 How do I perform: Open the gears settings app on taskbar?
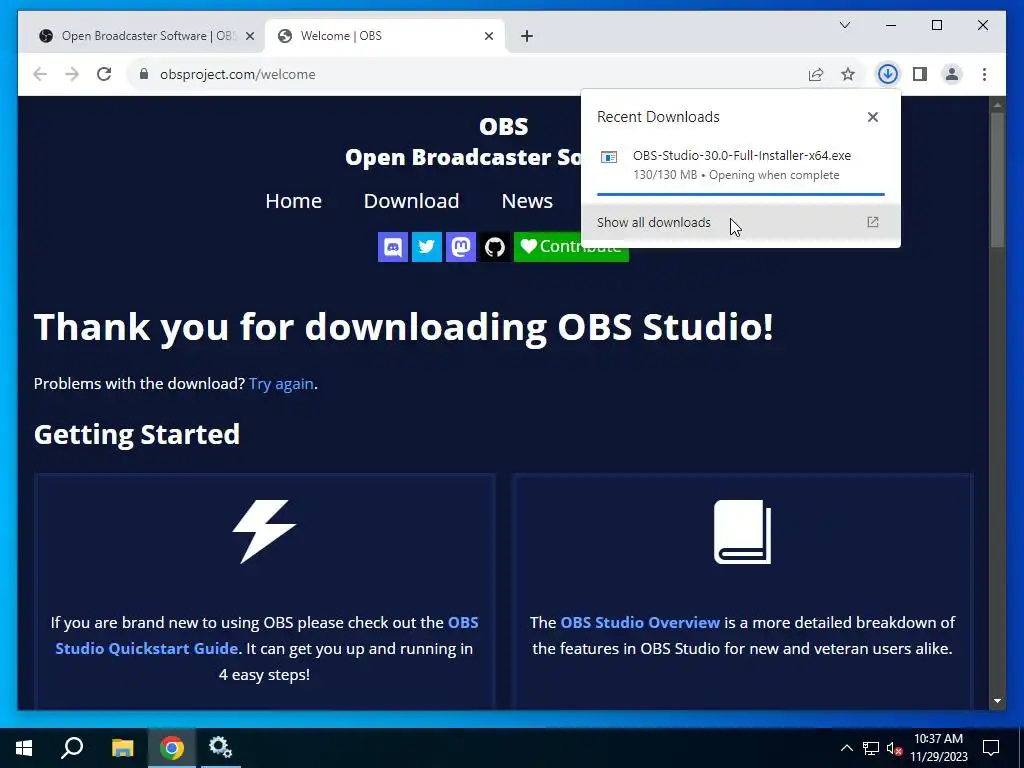[220, 748]
